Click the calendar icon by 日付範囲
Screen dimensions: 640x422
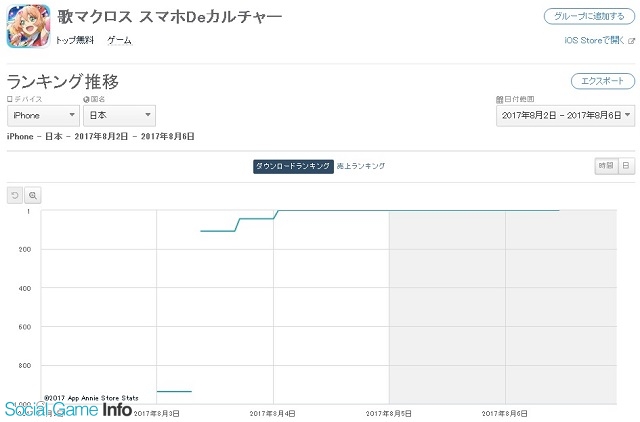click(499, 99)
